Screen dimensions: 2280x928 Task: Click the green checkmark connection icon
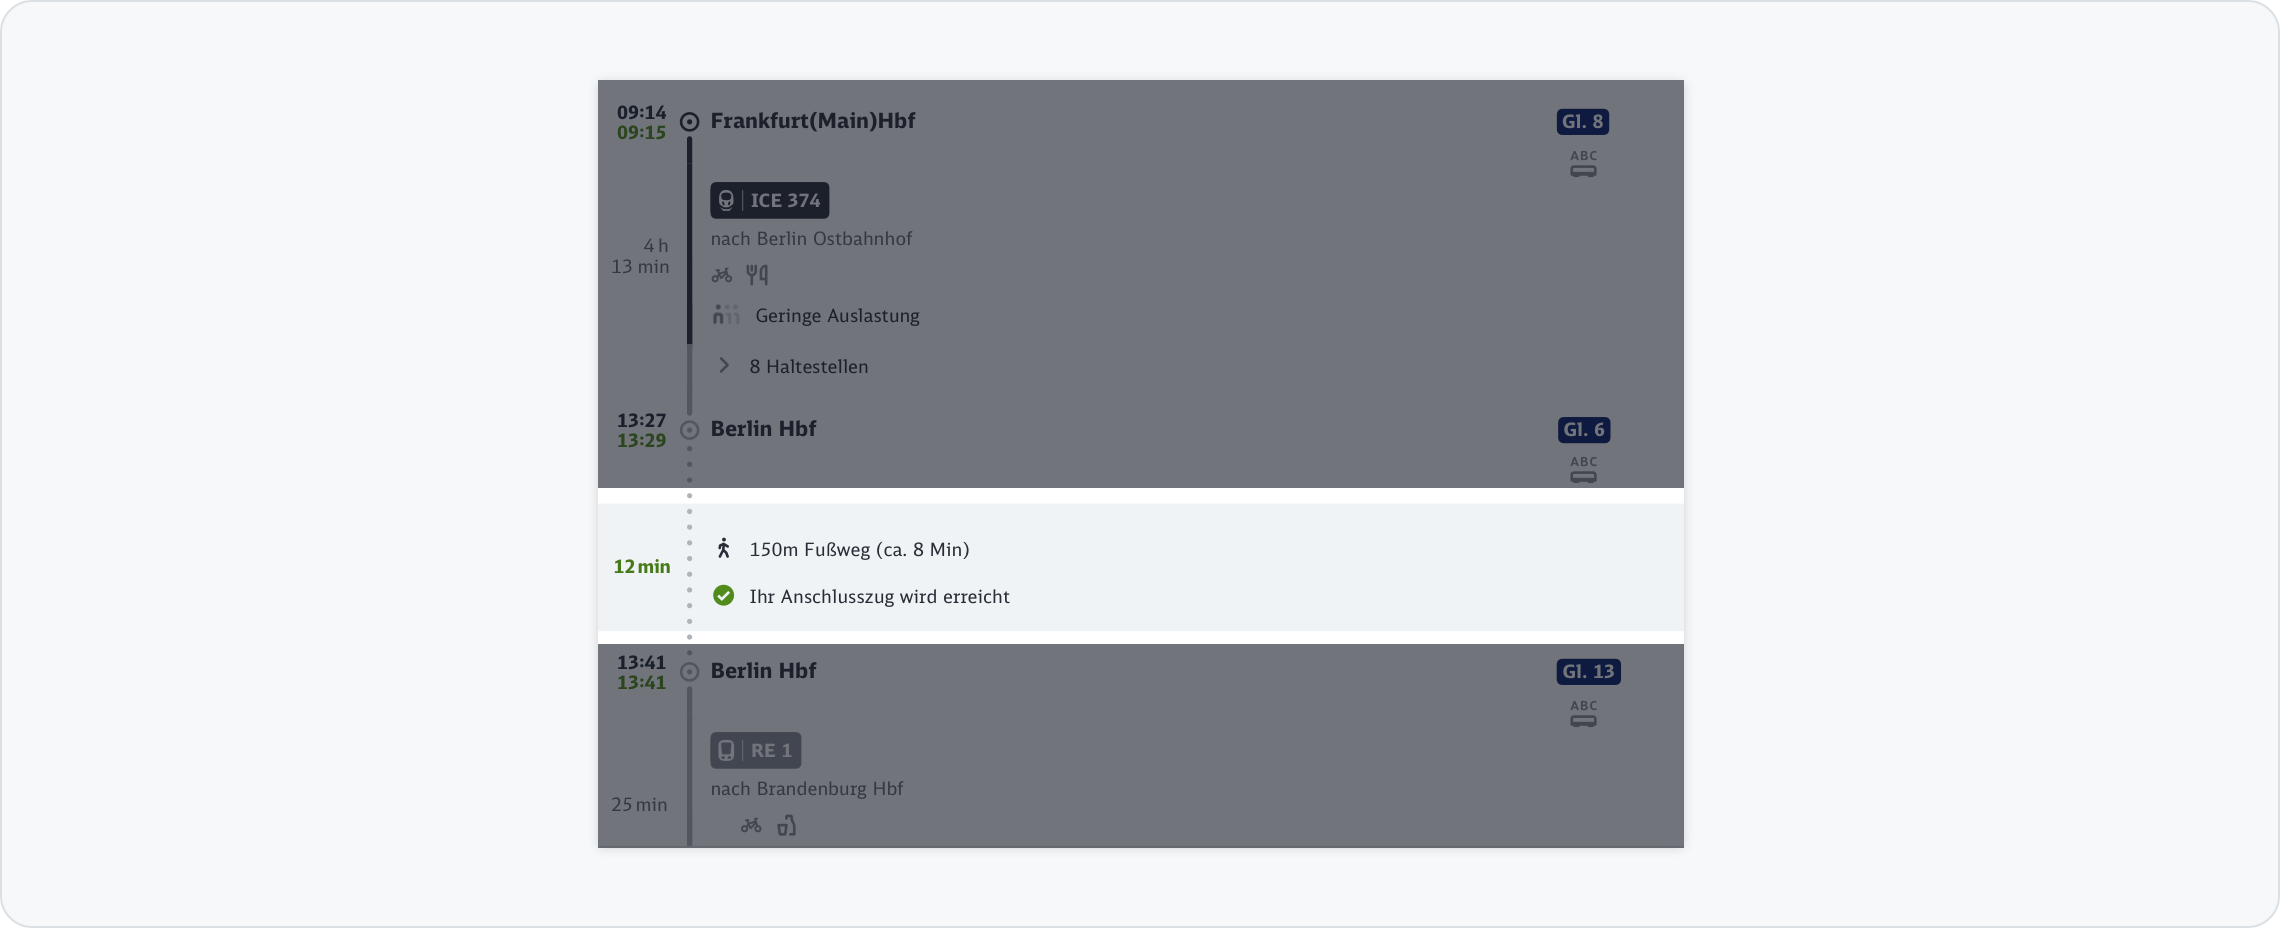coord(724,596)
